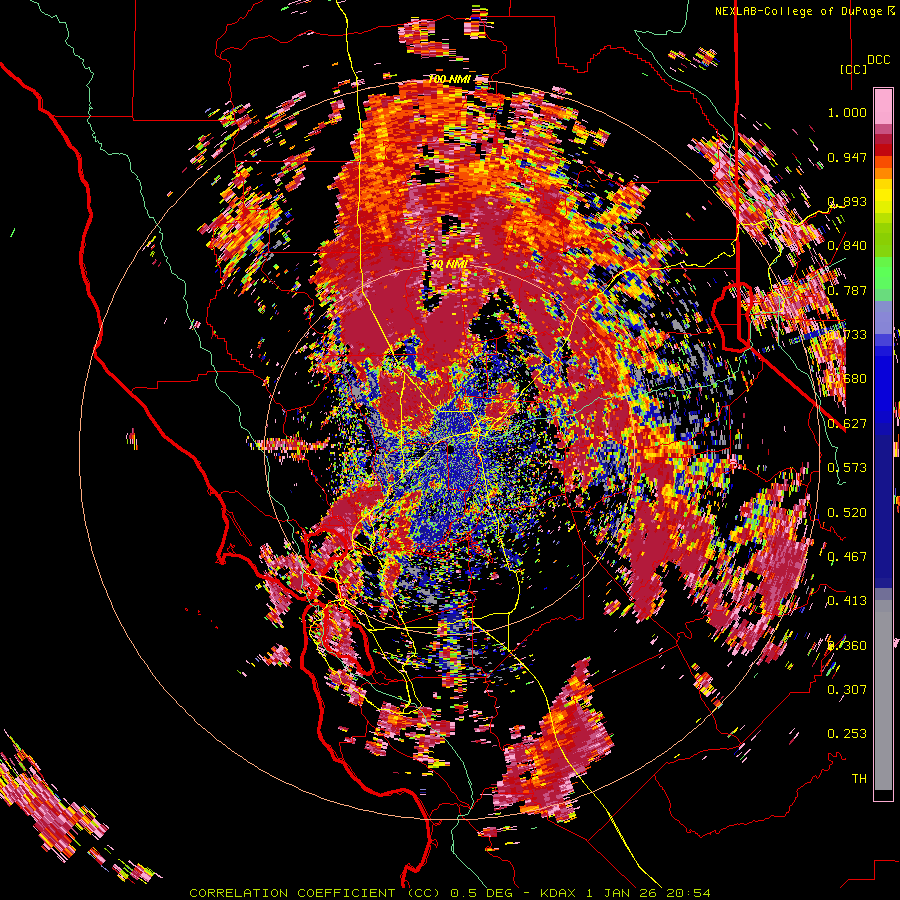This screenshot has width=900, height=900.
Task: Select the 0.413 legend value
Action: 847,601
